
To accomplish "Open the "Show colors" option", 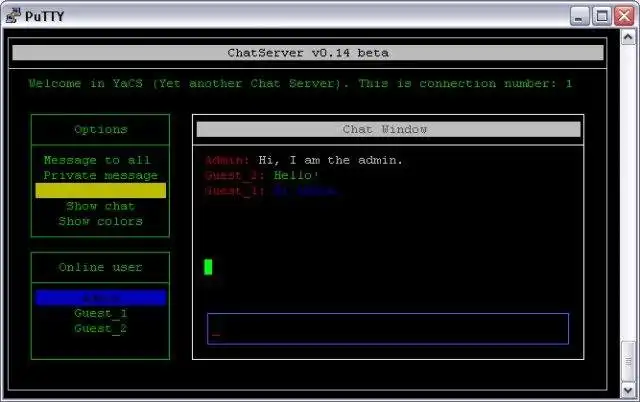I will click(100, 221).
